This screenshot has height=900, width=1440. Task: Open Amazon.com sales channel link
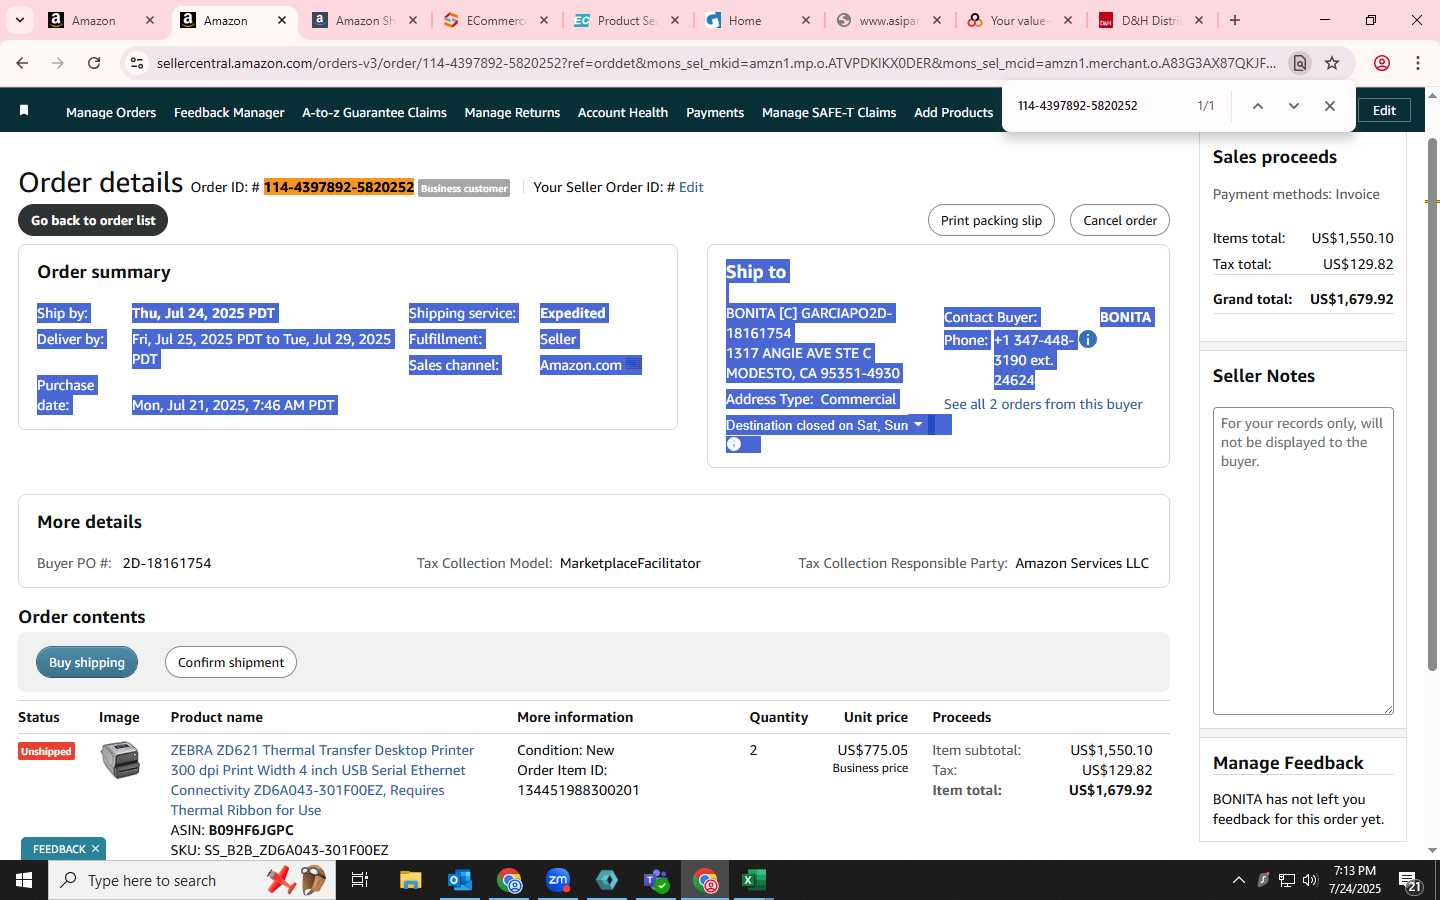coord(581,365)
